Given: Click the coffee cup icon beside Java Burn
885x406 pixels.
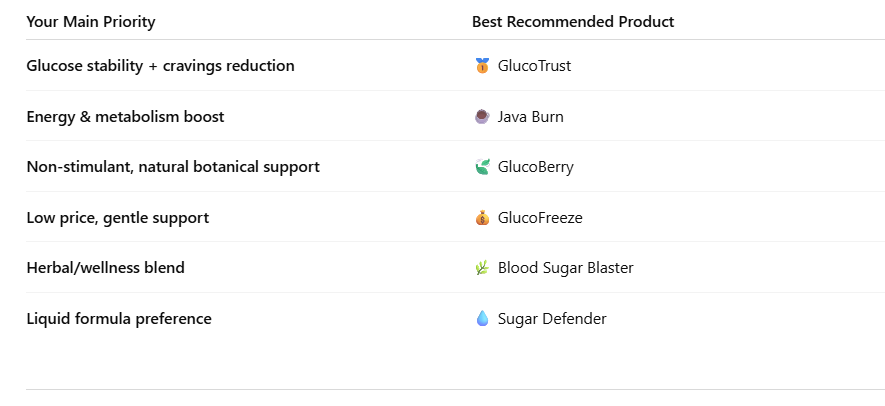Looking at the screenshot, I should click(482, 117).
